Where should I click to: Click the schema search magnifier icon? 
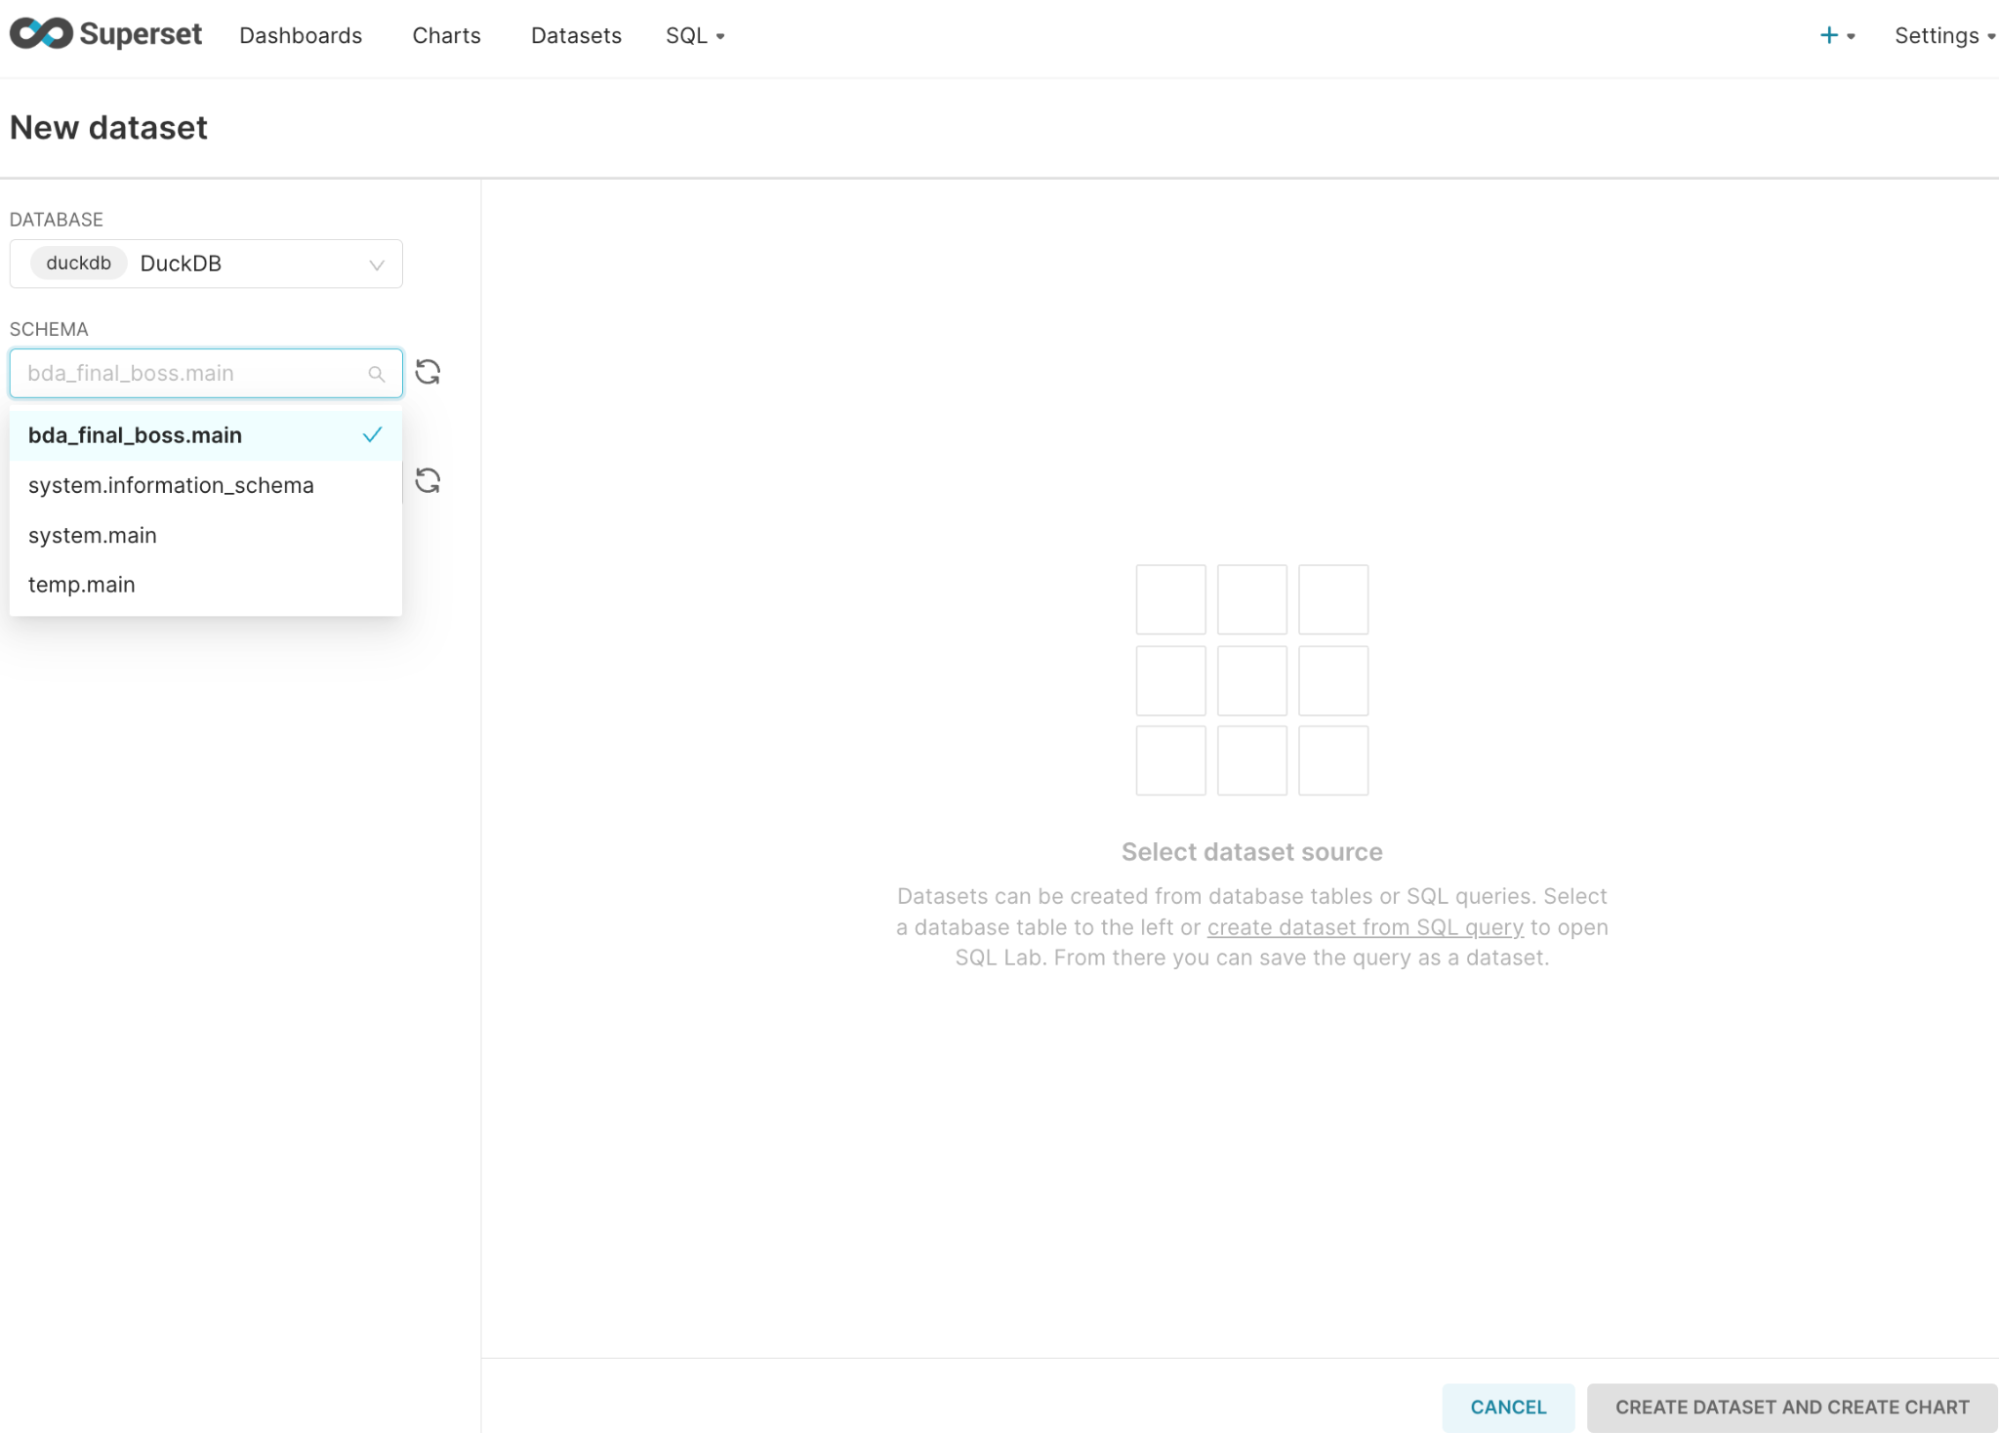376,374
